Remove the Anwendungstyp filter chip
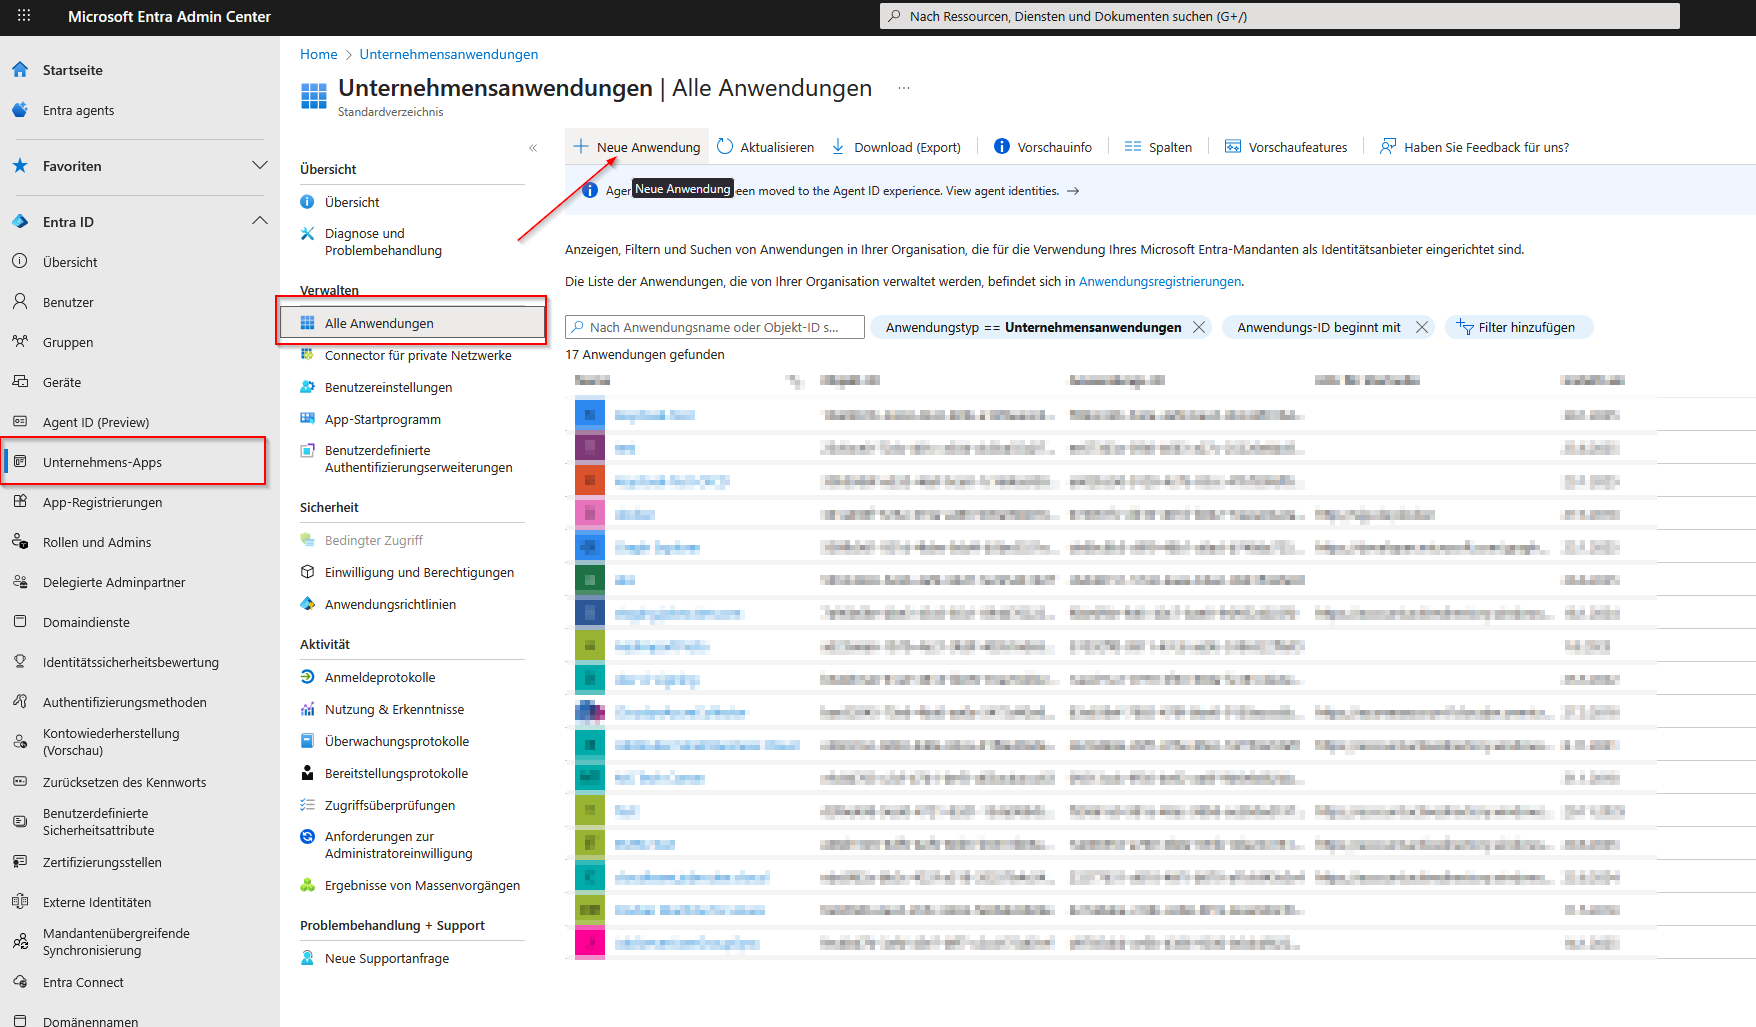The image size is (1756, 1027). (x=1199, y=327)
